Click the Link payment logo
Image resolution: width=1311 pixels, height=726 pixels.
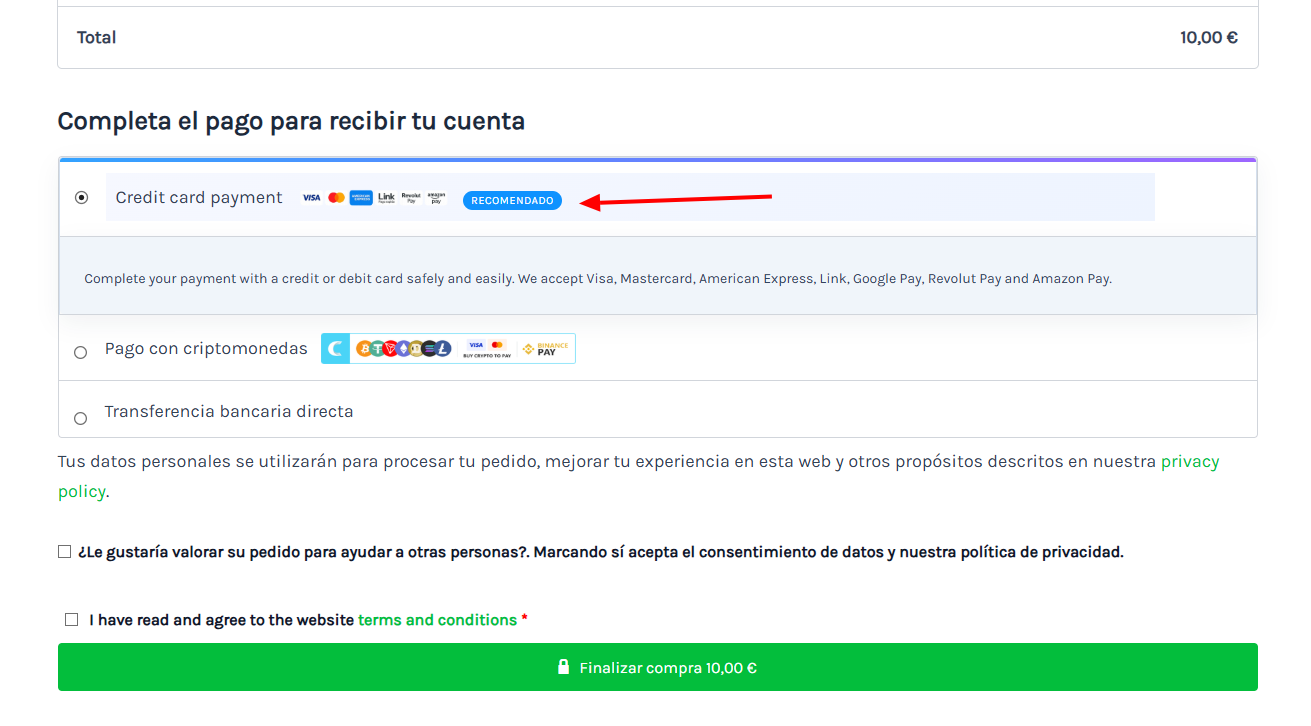386,198
